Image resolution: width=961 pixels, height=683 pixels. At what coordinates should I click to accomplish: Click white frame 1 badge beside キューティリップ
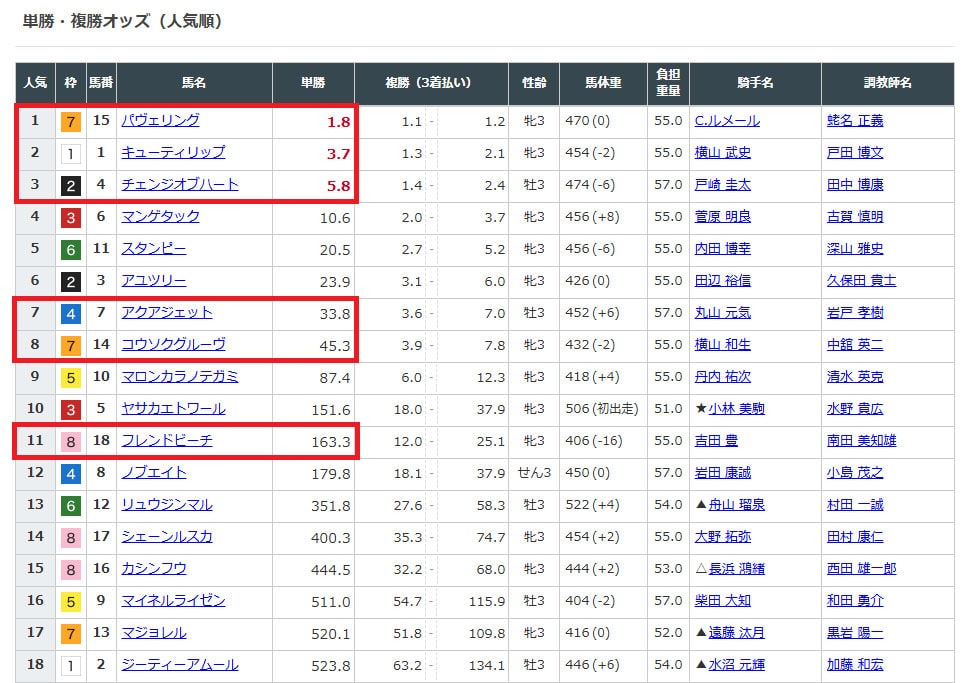70,153
